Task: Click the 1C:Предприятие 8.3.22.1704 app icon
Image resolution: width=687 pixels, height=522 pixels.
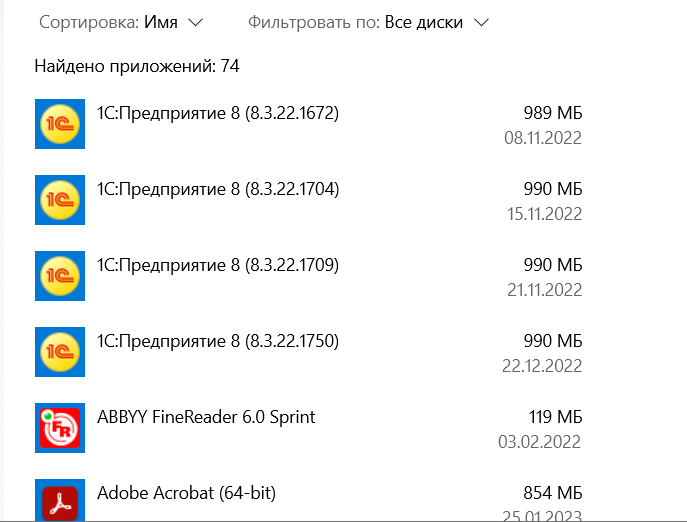Action: 60,200
